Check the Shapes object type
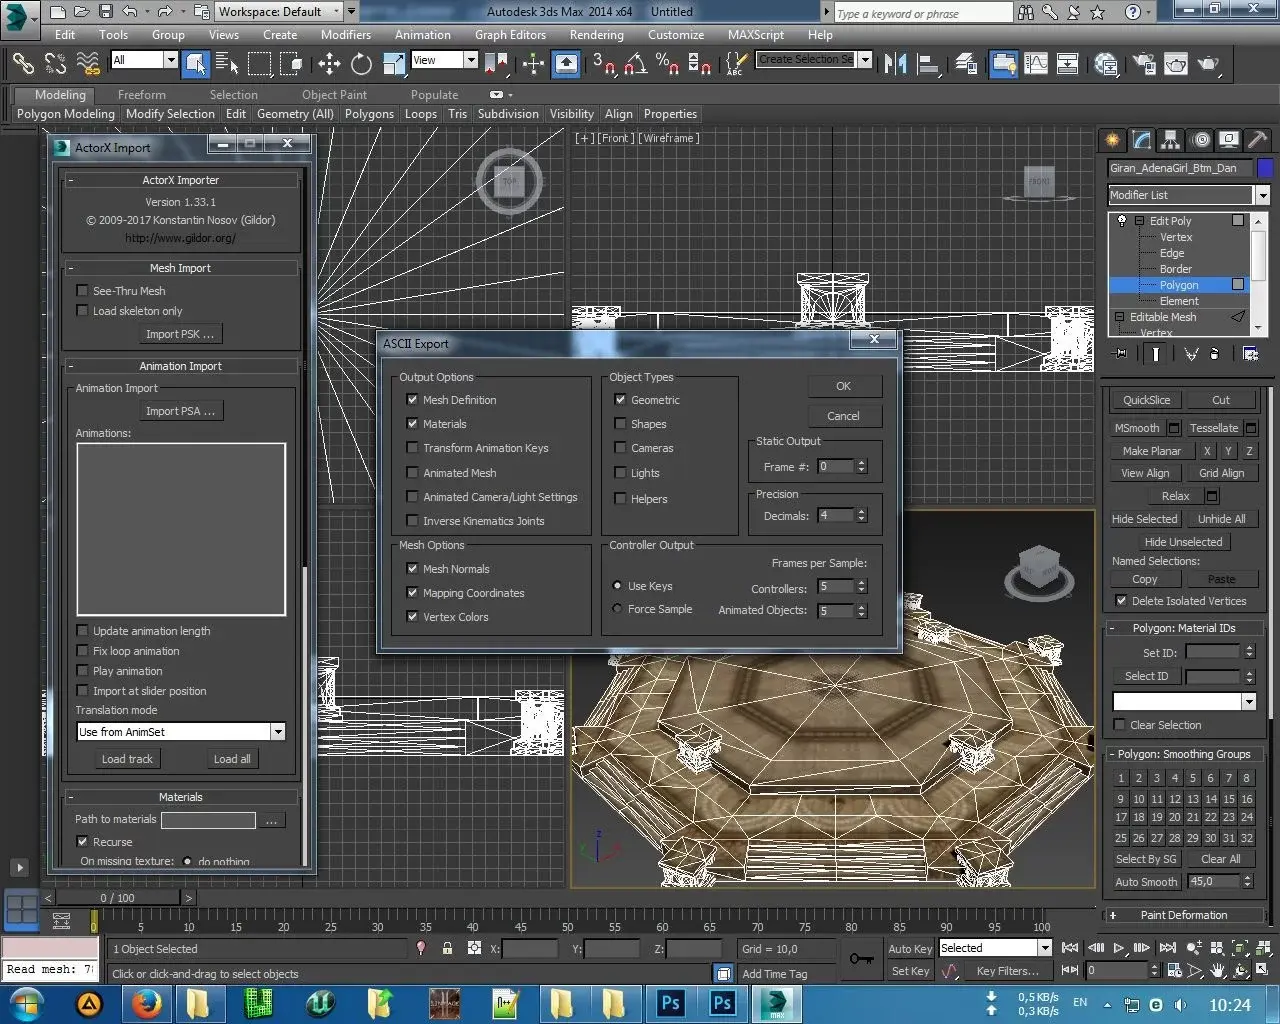 [x=620, y=424]
